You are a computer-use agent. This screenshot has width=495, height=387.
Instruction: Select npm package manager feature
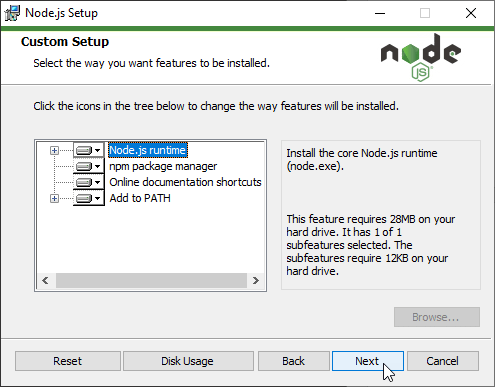163,166
